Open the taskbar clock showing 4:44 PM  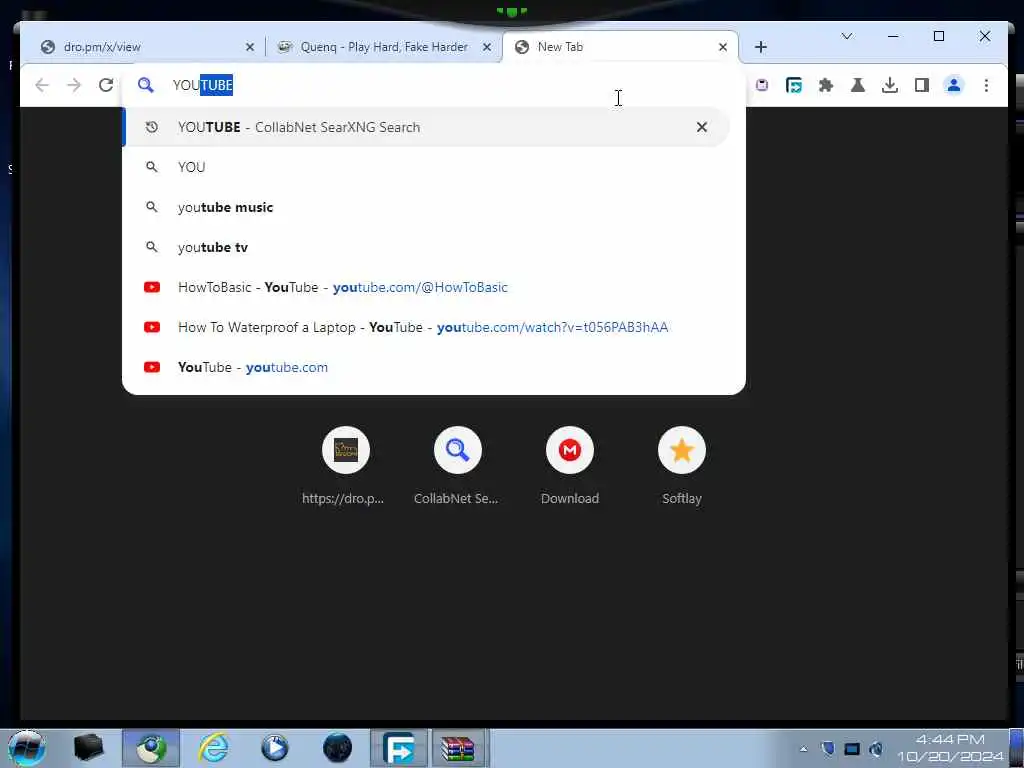[x=950, y=748]
